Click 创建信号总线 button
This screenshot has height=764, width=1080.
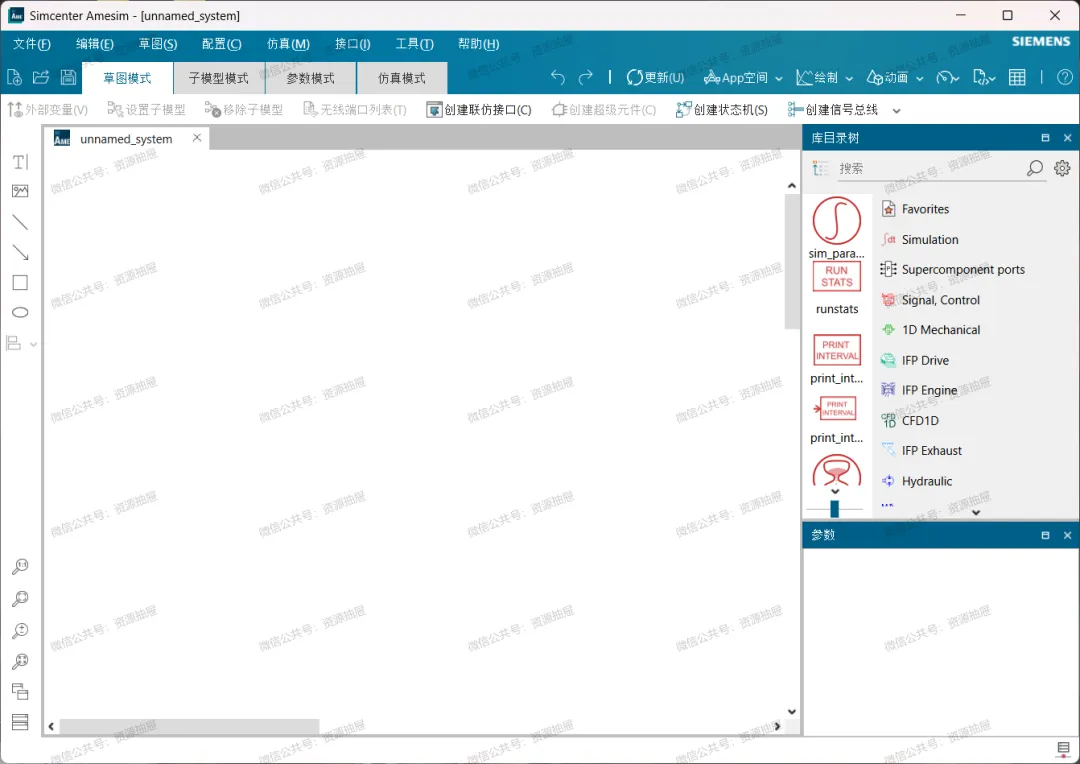tap(833, 110)
